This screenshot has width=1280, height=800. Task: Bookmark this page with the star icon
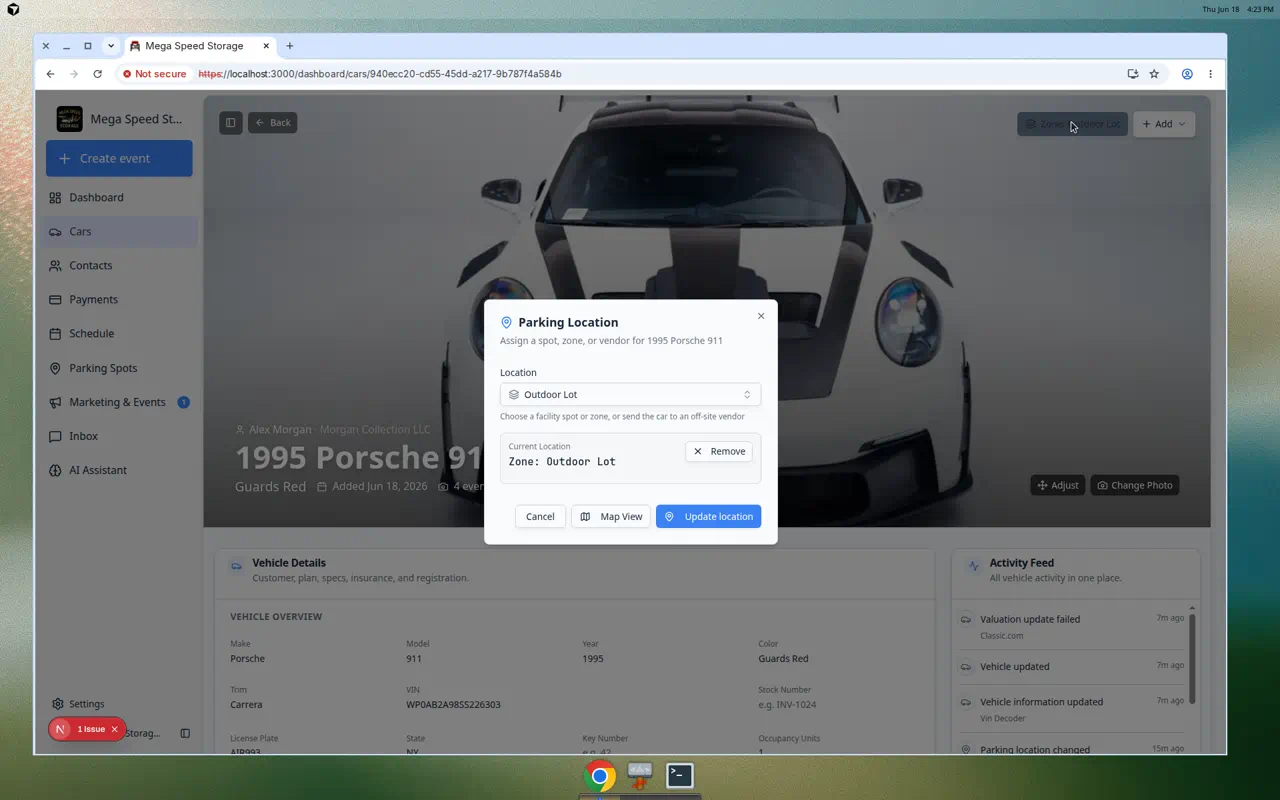pos(1154,74)
